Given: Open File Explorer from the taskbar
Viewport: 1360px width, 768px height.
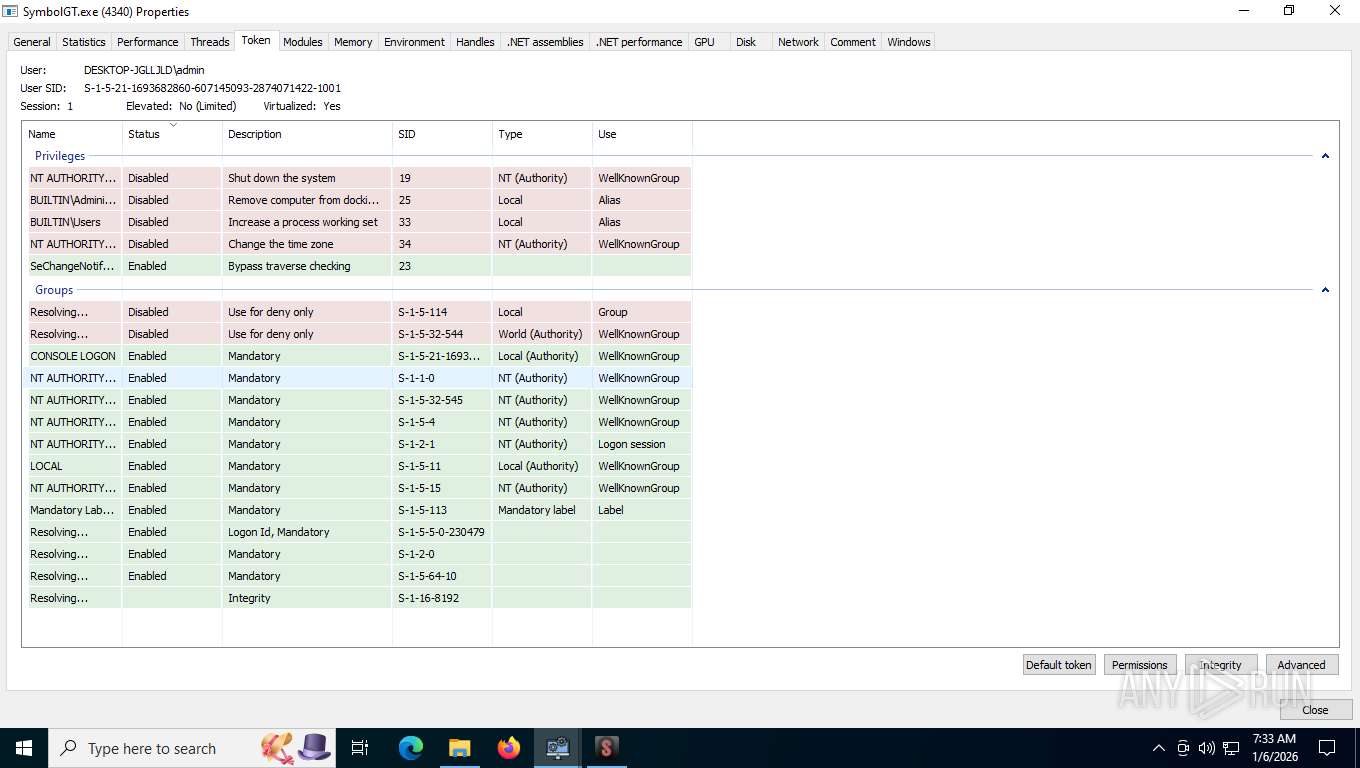Looking at the screenshot, I should 459,748.
